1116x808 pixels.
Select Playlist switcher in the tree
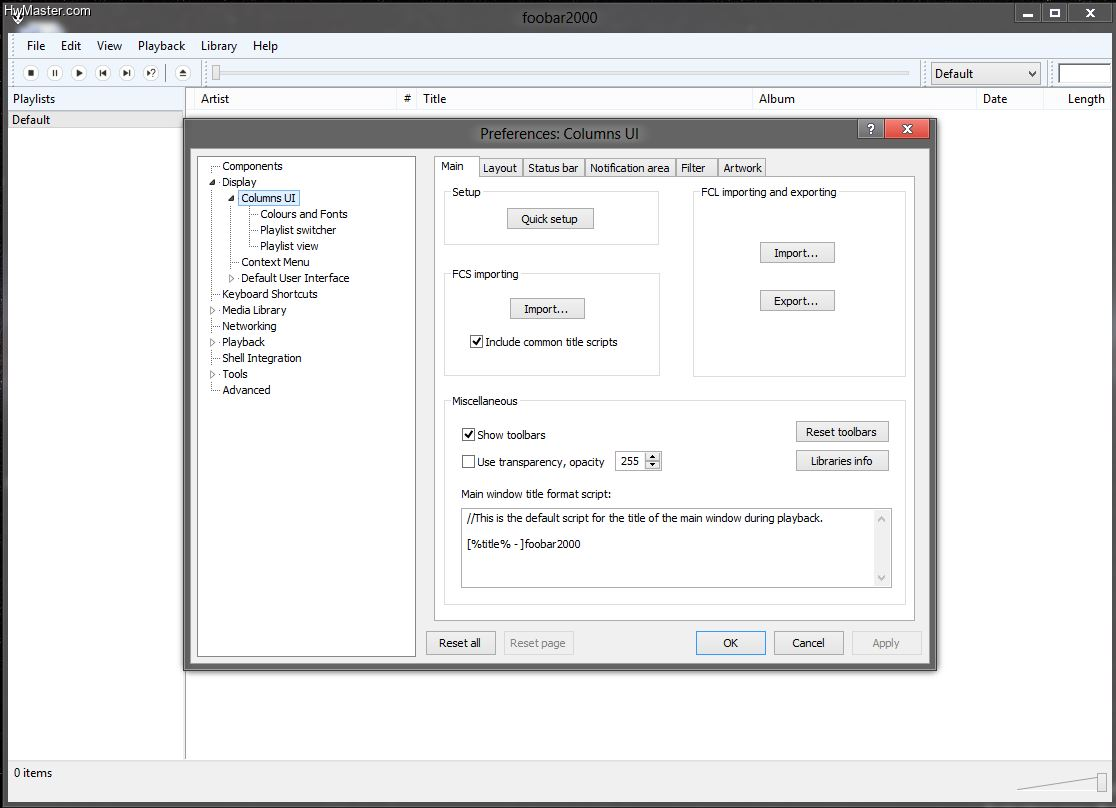coord(298,230)
